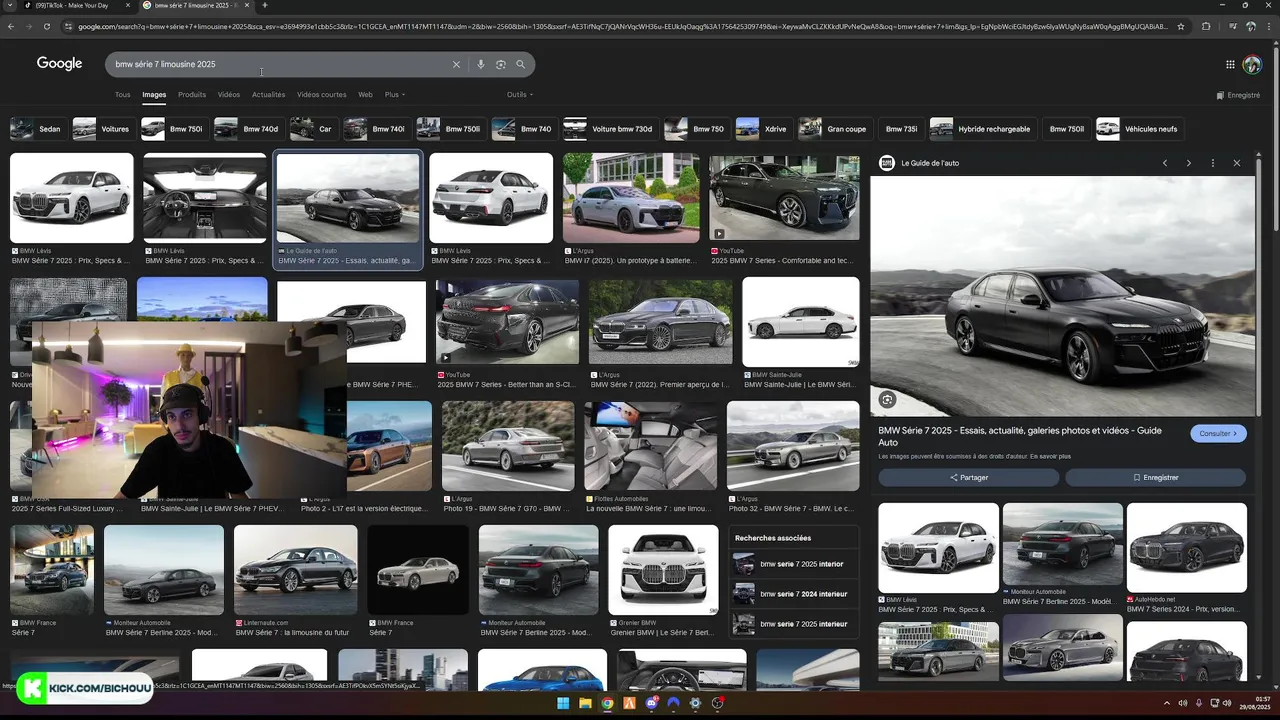Close the image preview panel
Image resolution: width=1280 pixels, height=720 pixels.
pyautogui.click(x=1237, y=163)
